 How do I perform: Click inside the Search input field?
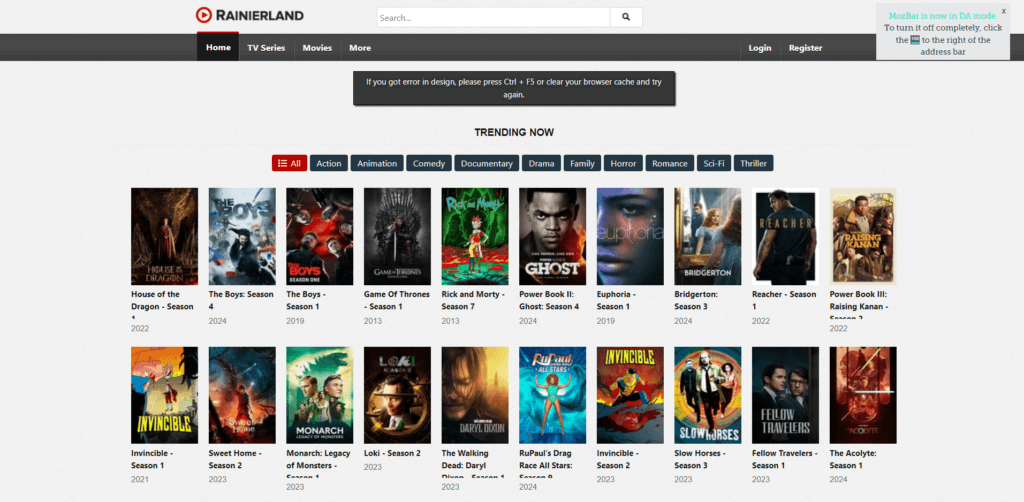(492, 17)
